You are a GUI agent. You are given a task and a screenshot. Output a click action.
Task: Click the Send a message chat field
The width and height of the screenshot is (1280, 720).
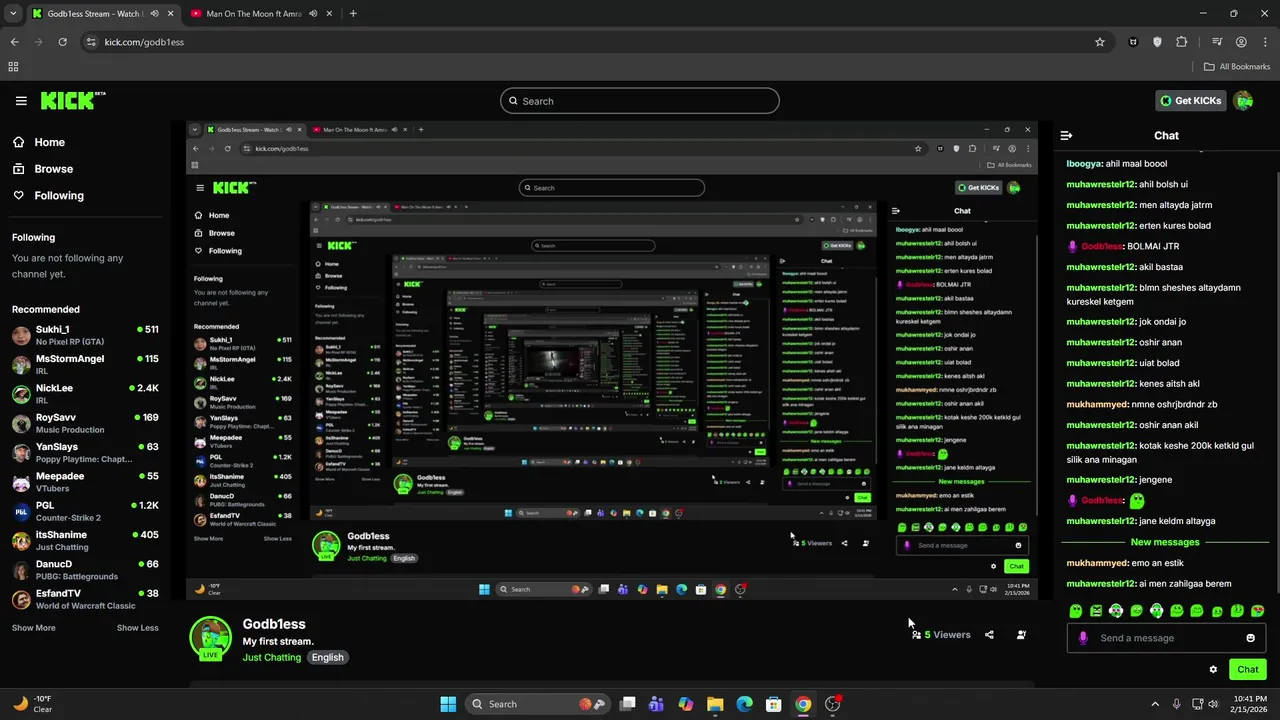1165,638
